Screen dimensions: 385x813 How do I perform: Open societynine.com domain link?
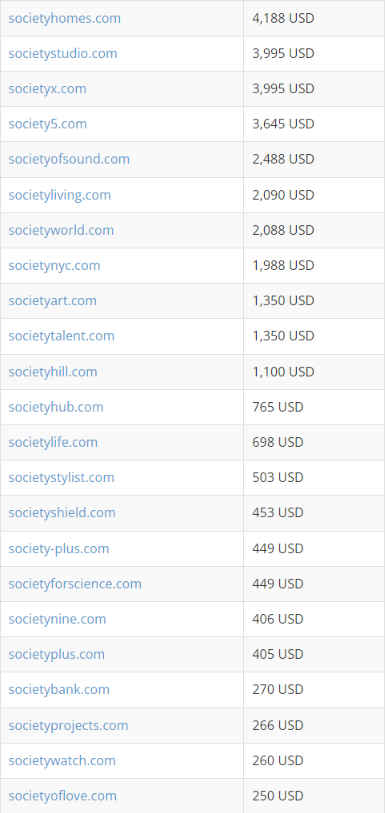(x=57, y=620)
